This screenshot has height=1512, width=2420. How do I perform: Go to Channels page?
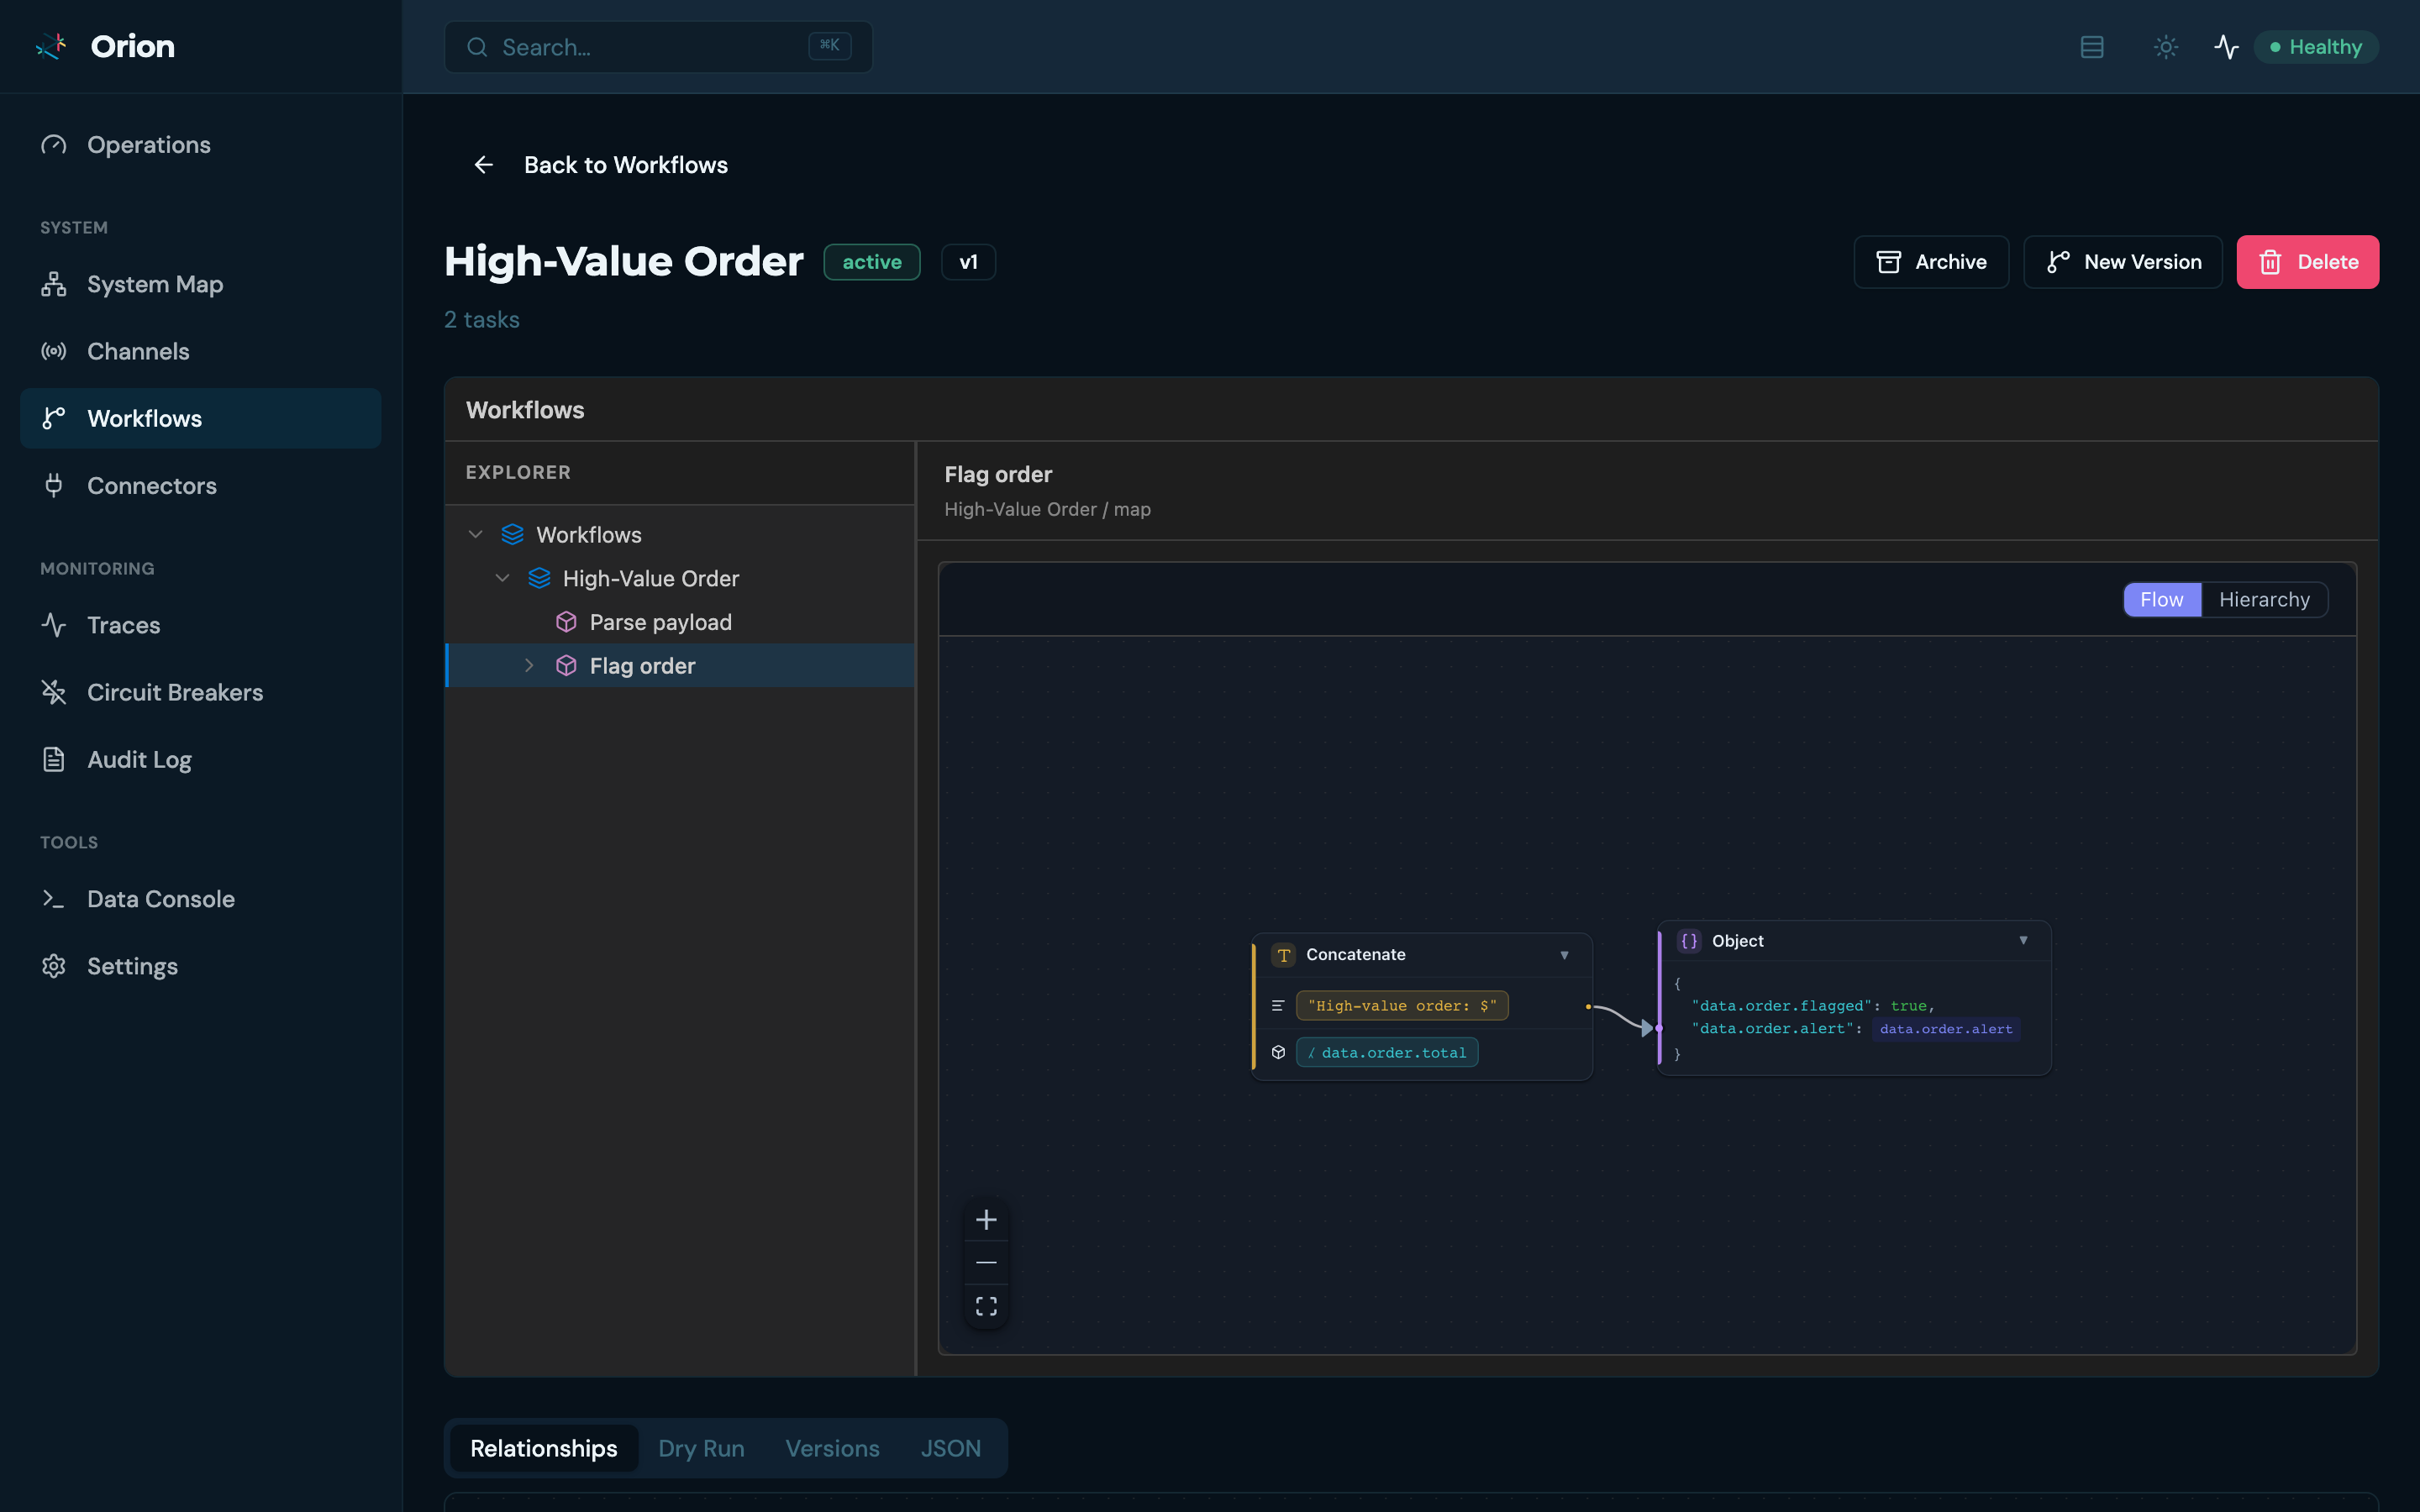200,351
